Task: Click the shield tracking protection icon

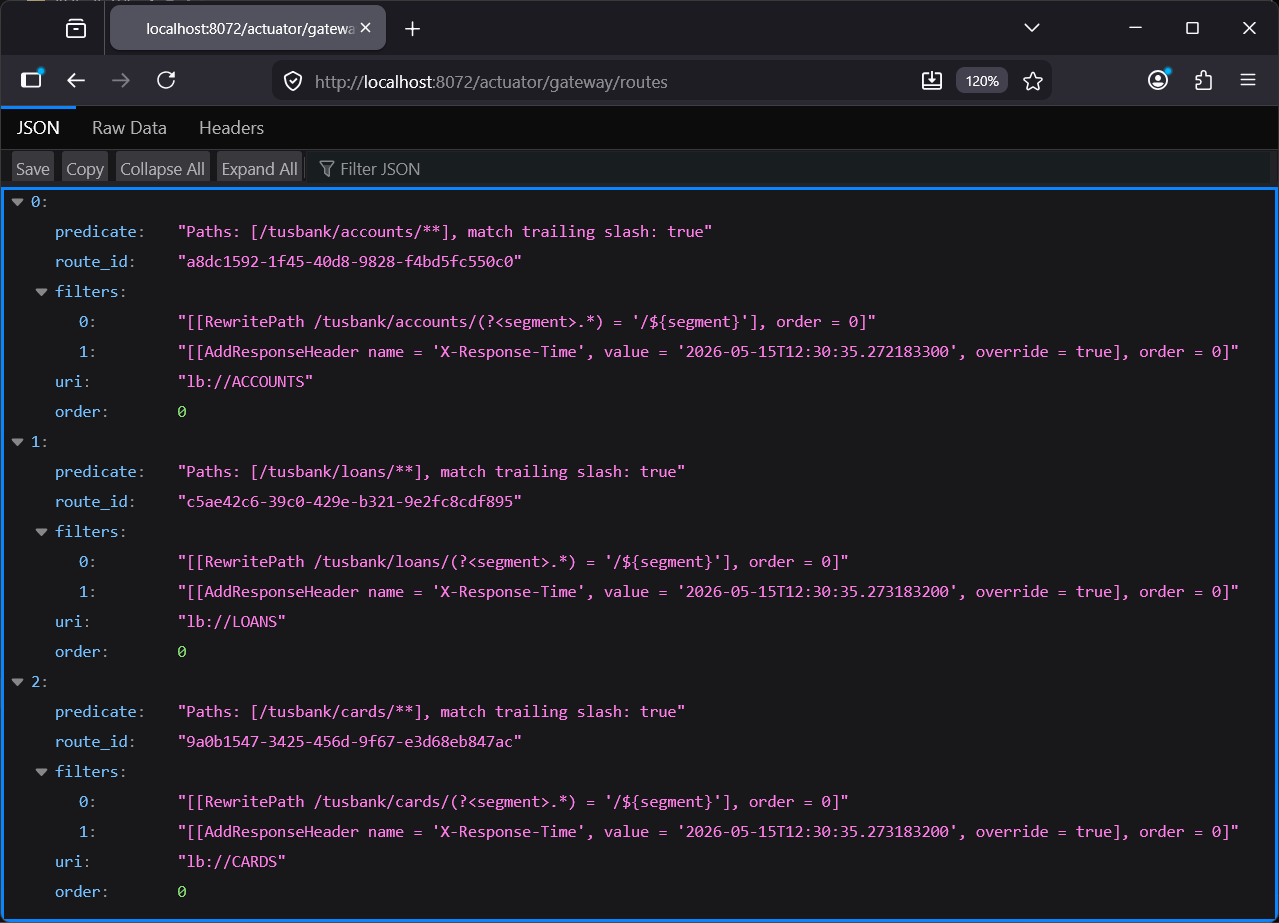Action: (293, 81)
